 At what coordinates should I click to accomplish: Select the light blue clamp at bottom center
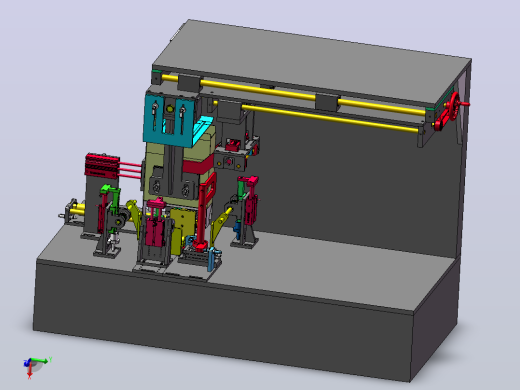tap(212, 259)
